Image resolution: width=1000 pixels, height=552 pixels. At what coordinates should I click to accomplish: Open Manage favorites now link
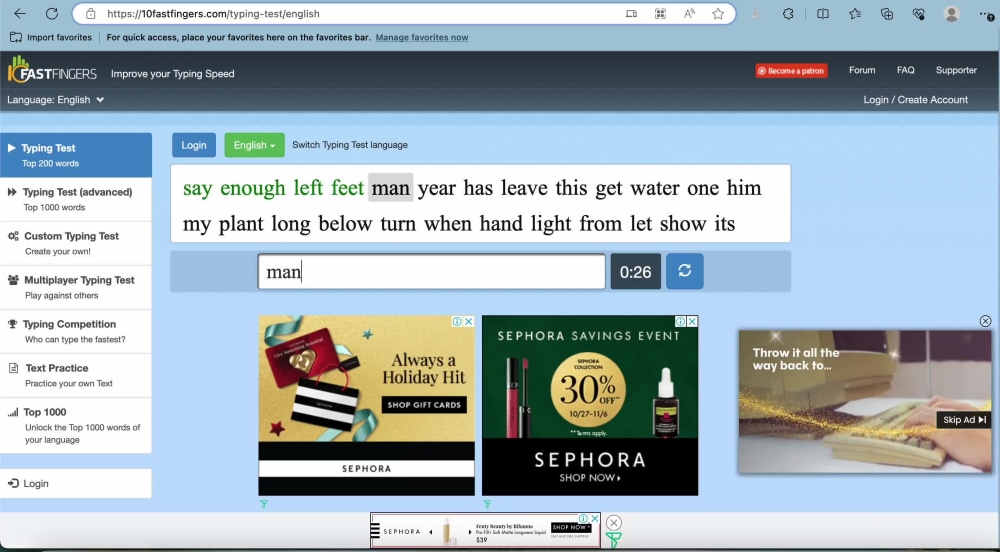pos(422,38)
